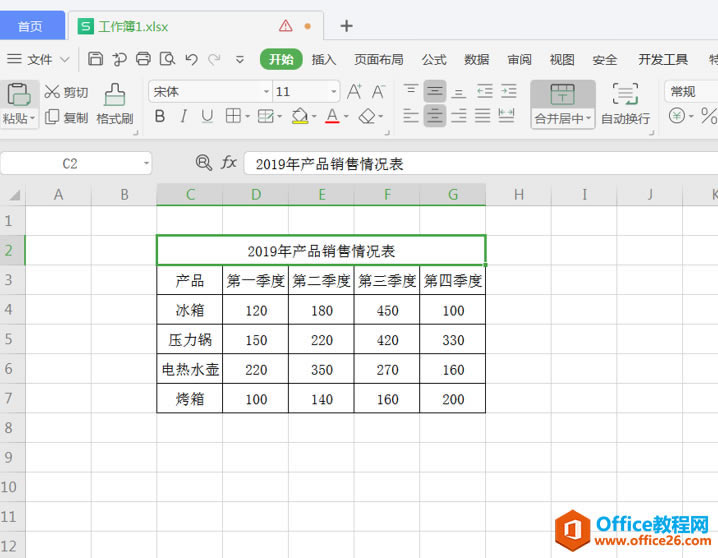Click the formula bar input
The width and height of the screenshot is (718, 558).
point(481,163)
